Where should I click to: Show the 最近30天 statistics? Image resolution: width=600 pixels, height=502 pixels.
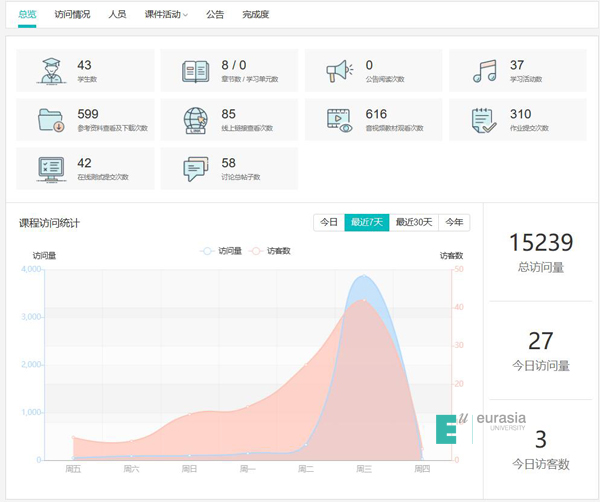coord(414,223)
